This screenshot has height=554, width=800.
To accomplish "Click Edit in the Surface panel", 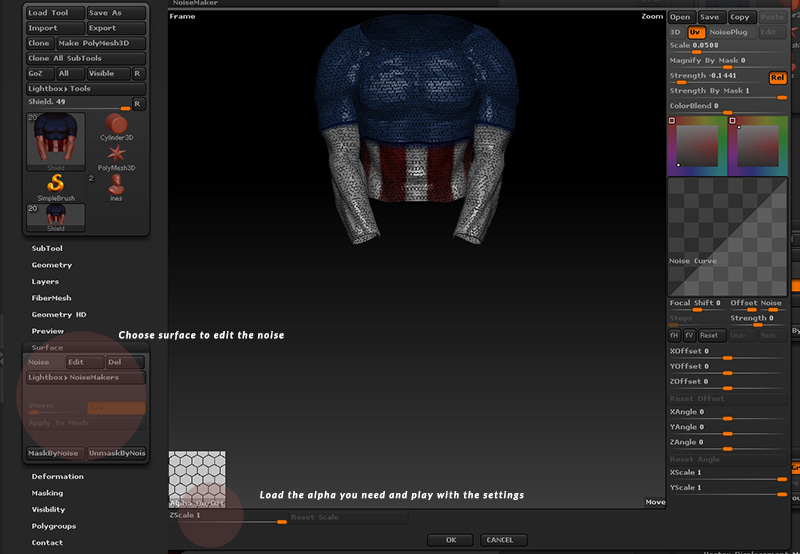I will [85, 362].
